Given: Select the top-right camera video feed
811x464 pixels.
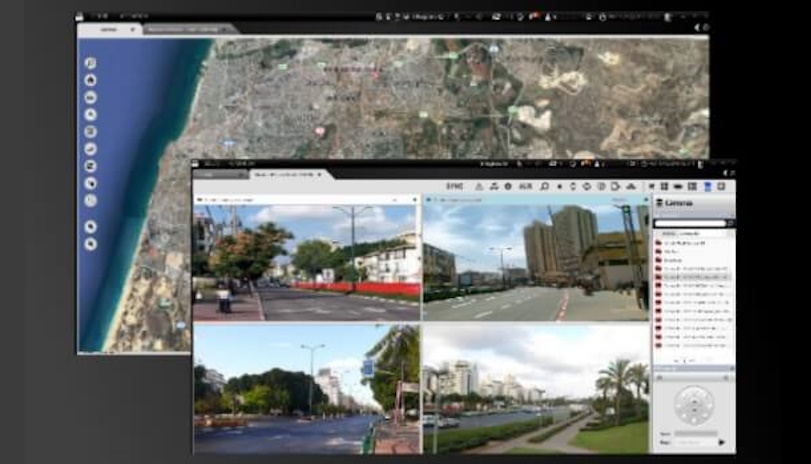Looking at the screenshot, I should tap(536, 258).
